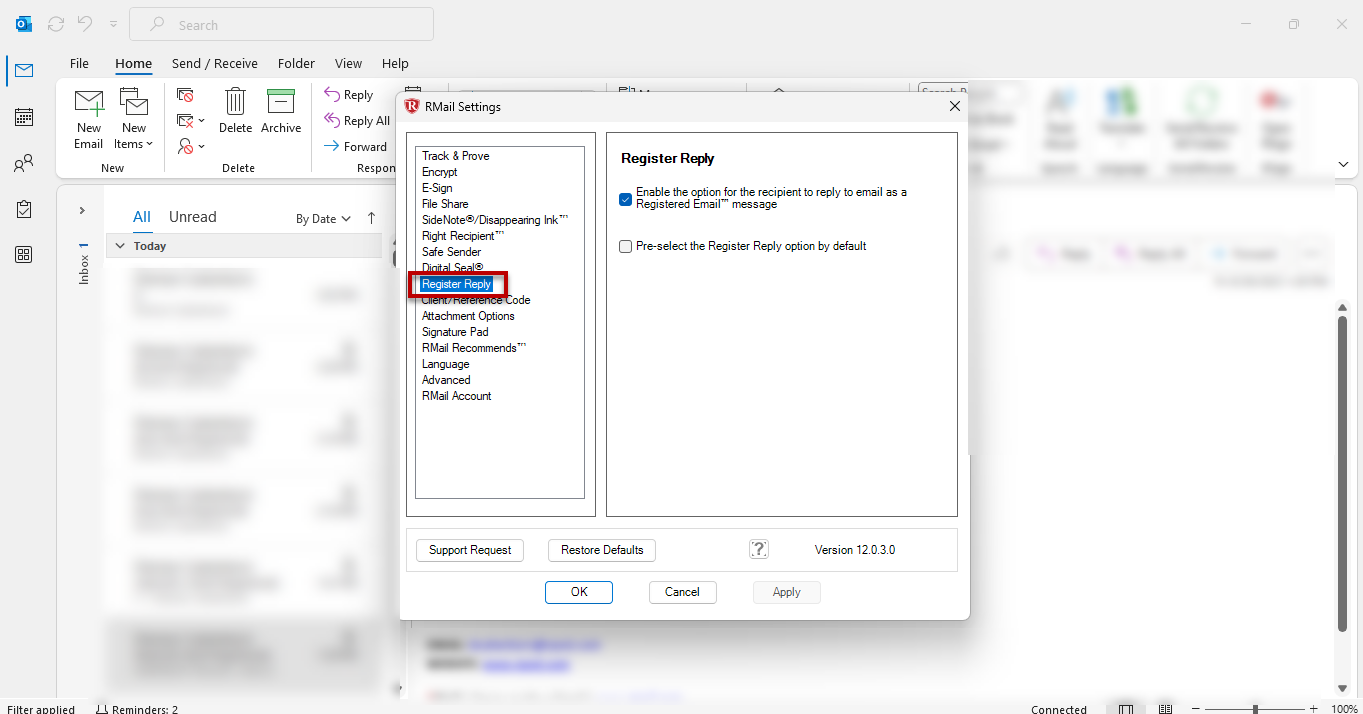
Task: Expand the ribbon display options chevron
Action: coord(1342,164)
